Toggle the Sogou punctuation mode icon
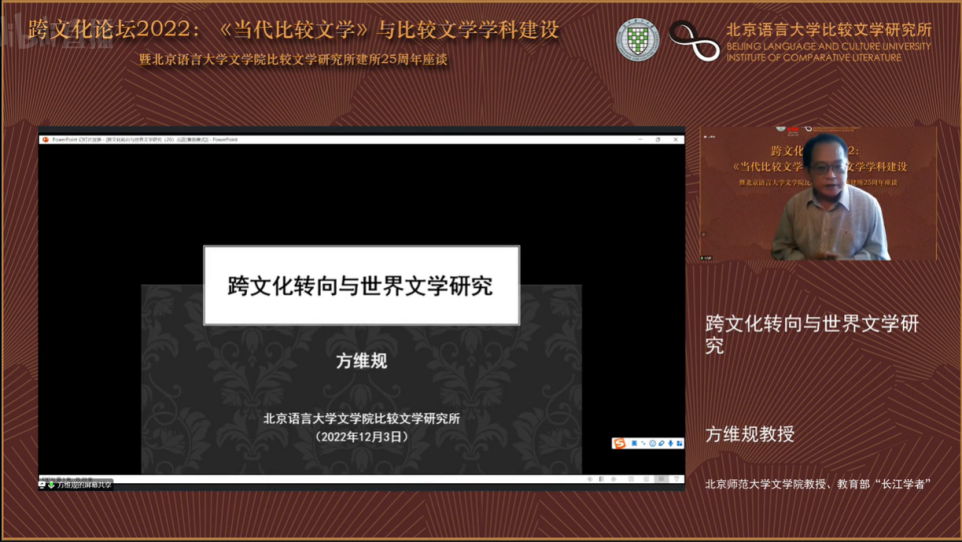962x542 pixels. 642,443
